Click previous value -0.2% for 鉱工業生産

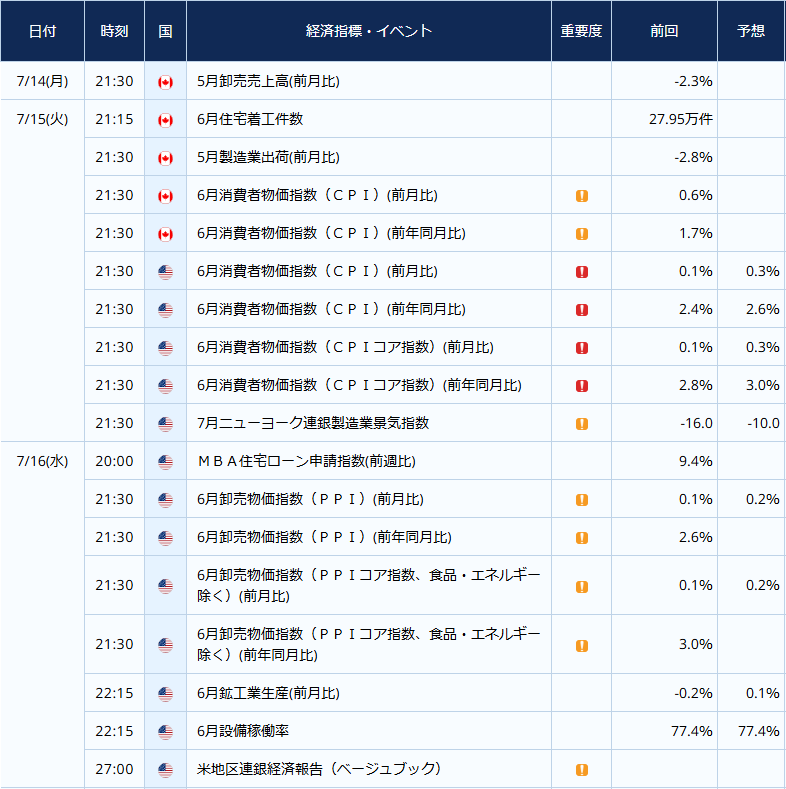(x=693, y=693)
